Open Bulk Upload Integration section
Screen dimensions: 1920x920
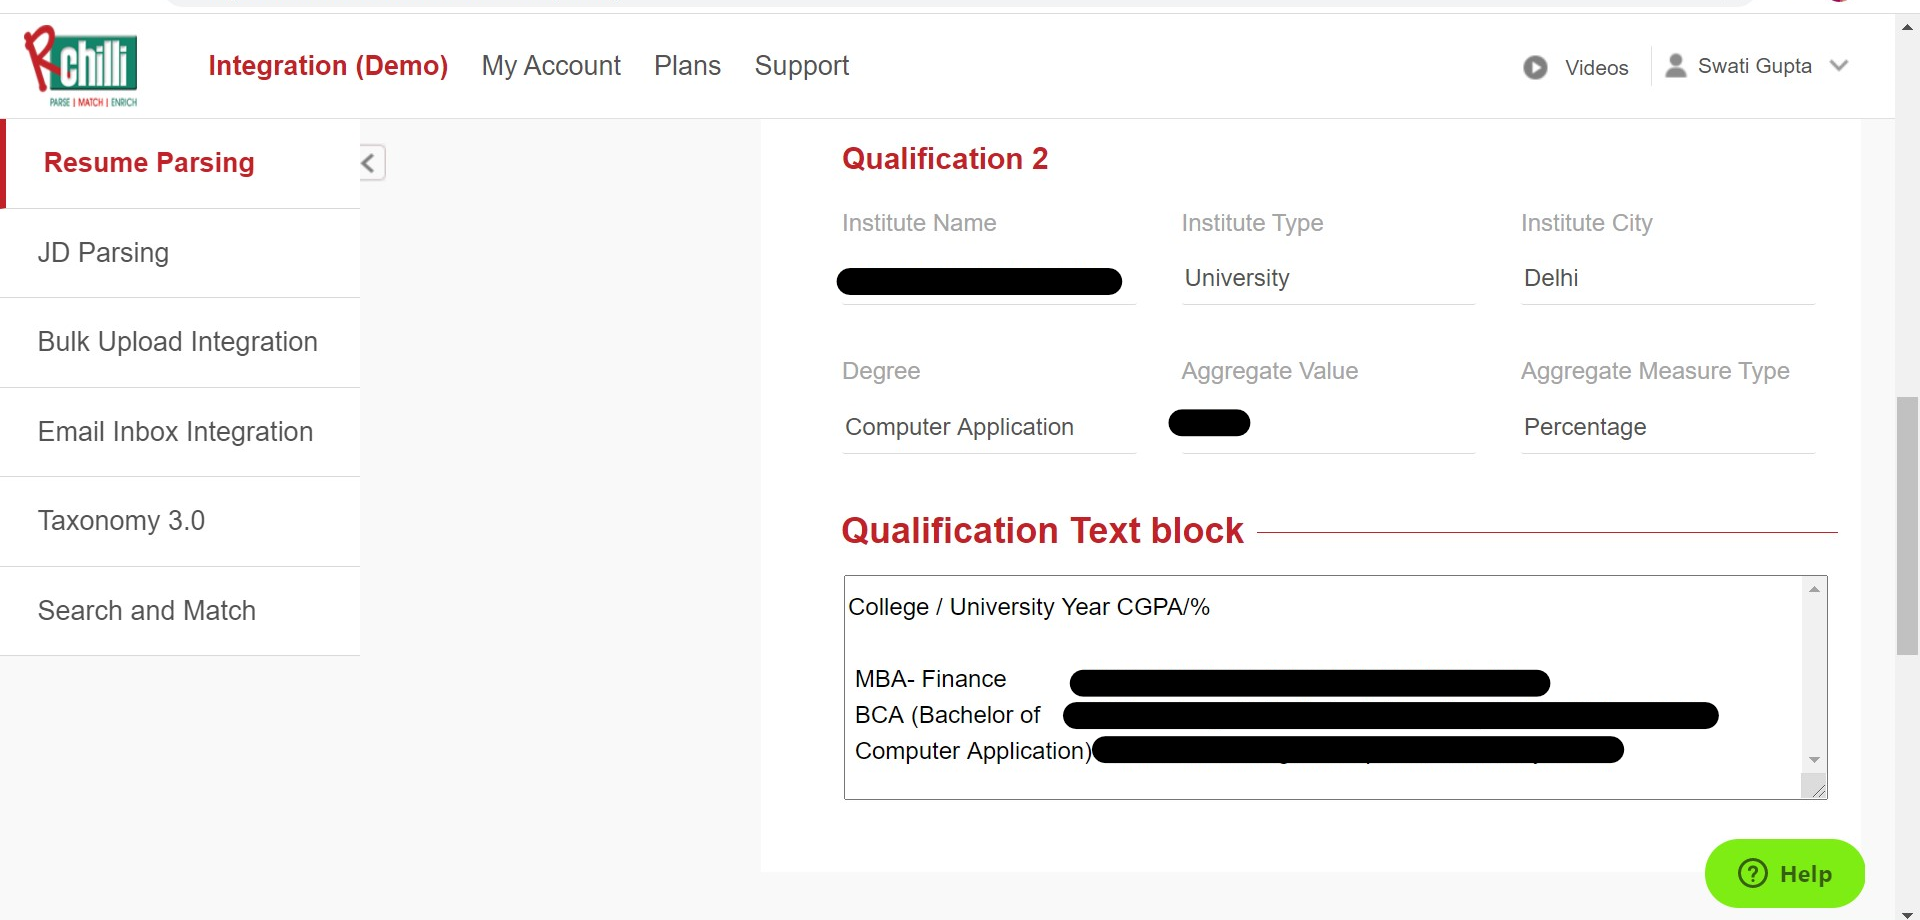click(x=180, y=343)
